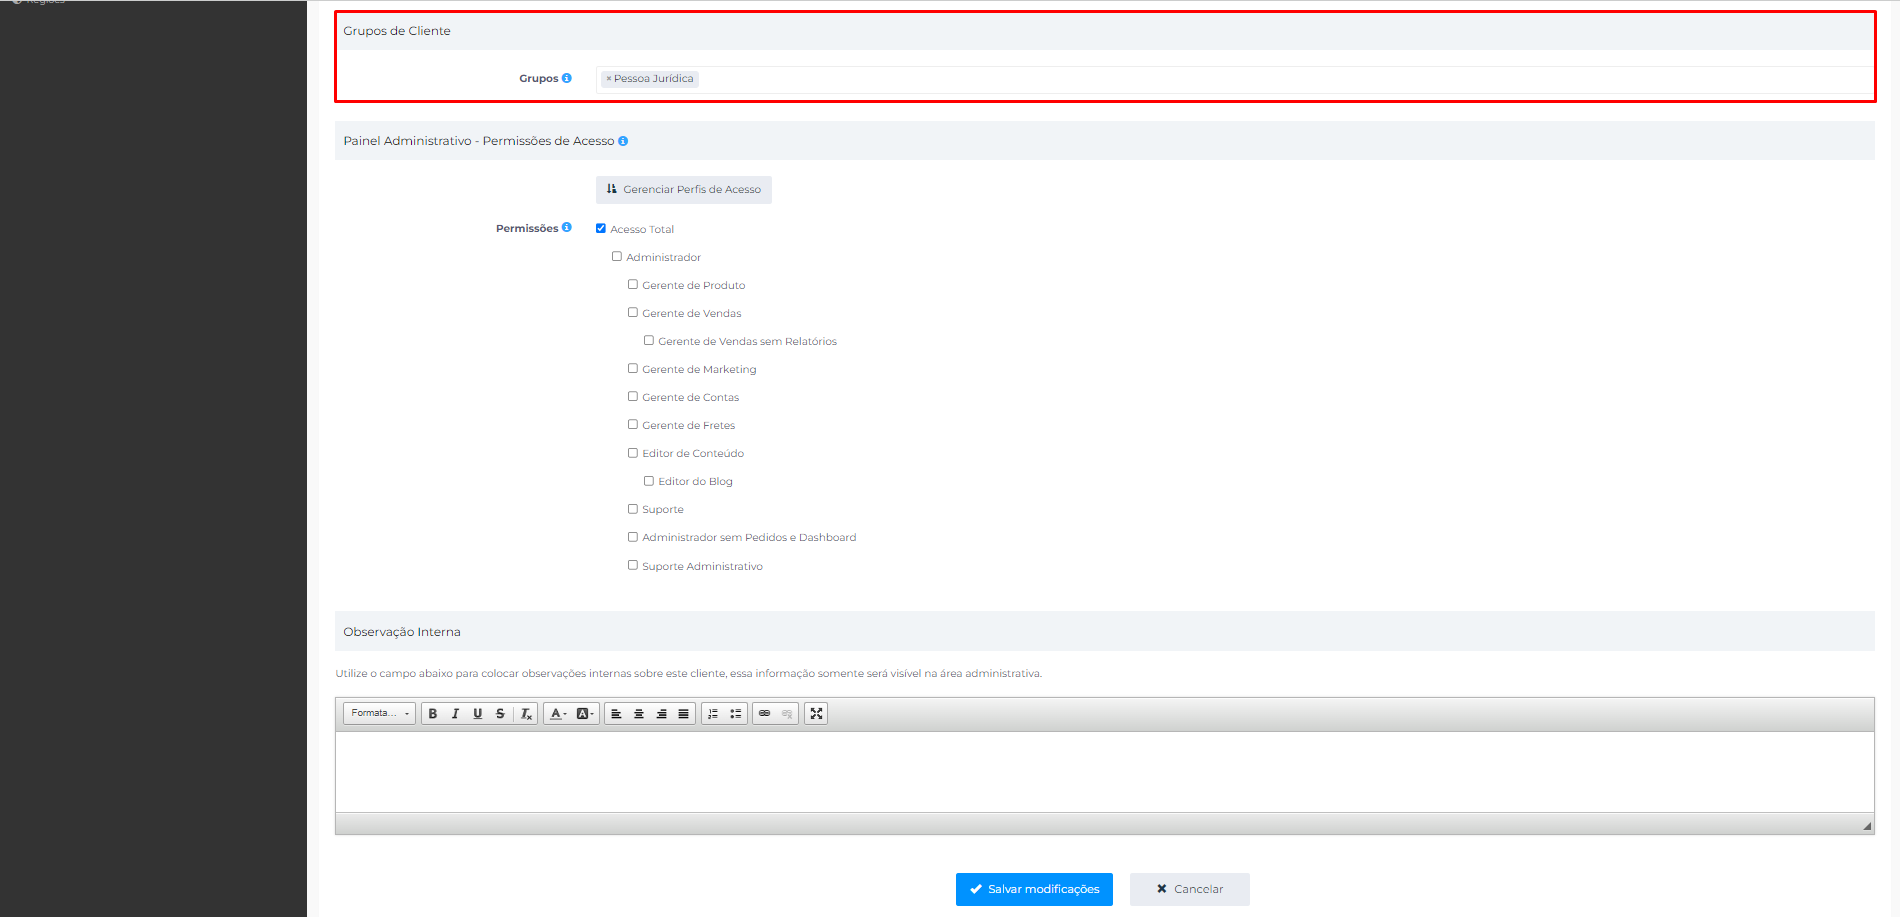Click info icon beside Permissões de Acesso heading
Viewport: 1900px width, 917px height.
(623, 141)
